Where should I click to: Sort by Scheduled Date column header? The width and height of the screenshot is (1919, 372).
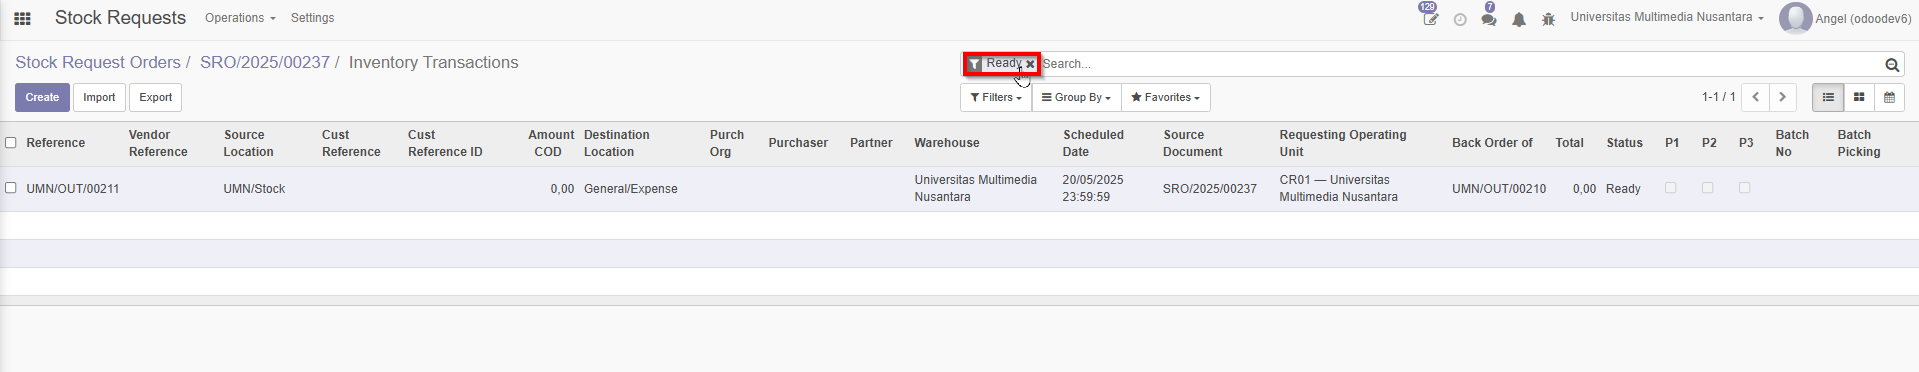pos(1093,143)
